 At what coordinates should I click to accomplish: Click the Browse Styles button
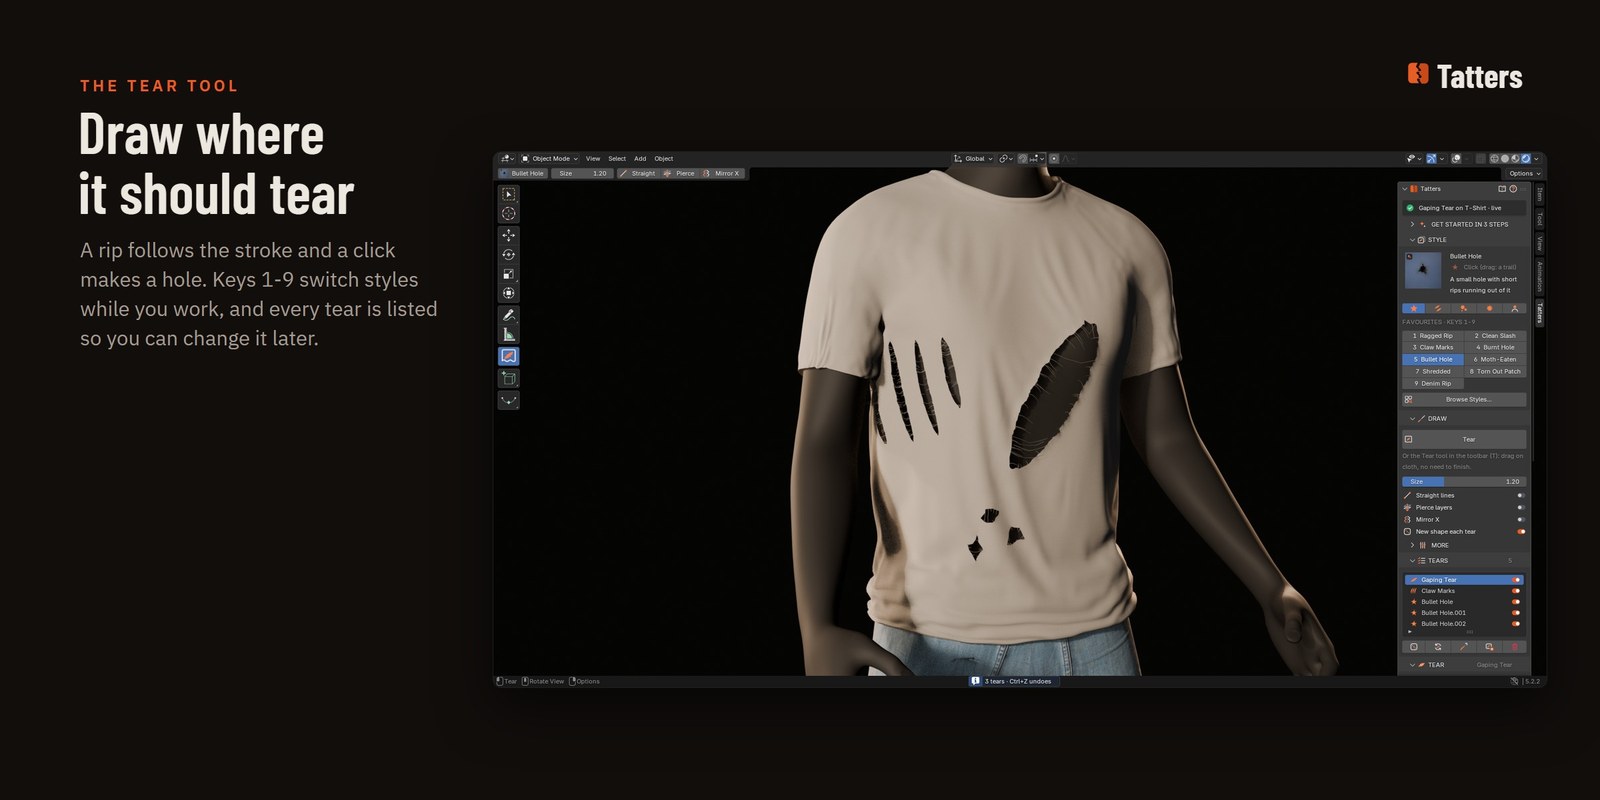[x=1464, y=399]
